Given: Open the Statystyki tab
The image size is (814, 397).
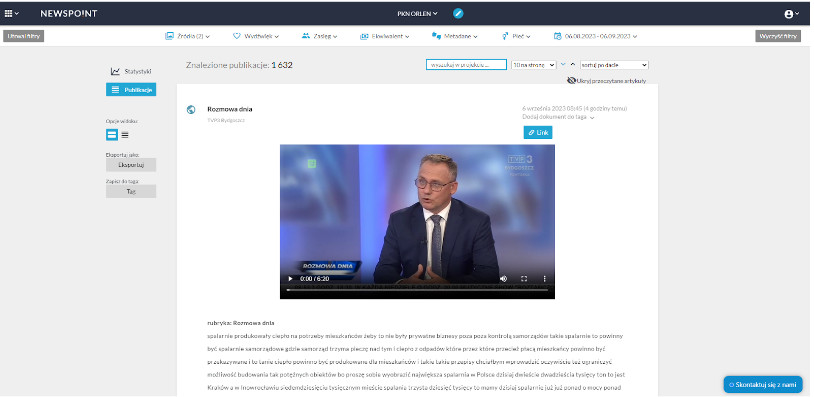Looking at the screenshot, I should 131,71.
